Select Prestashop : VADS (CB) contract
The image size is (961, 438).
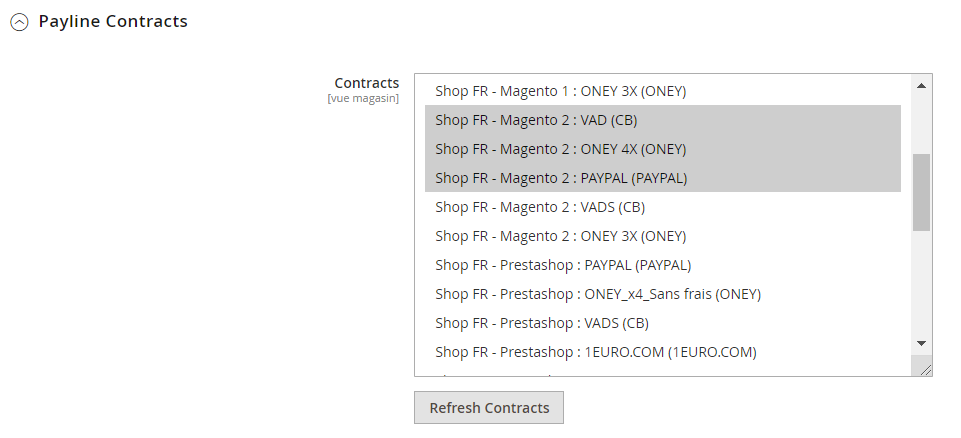(542, 323)
